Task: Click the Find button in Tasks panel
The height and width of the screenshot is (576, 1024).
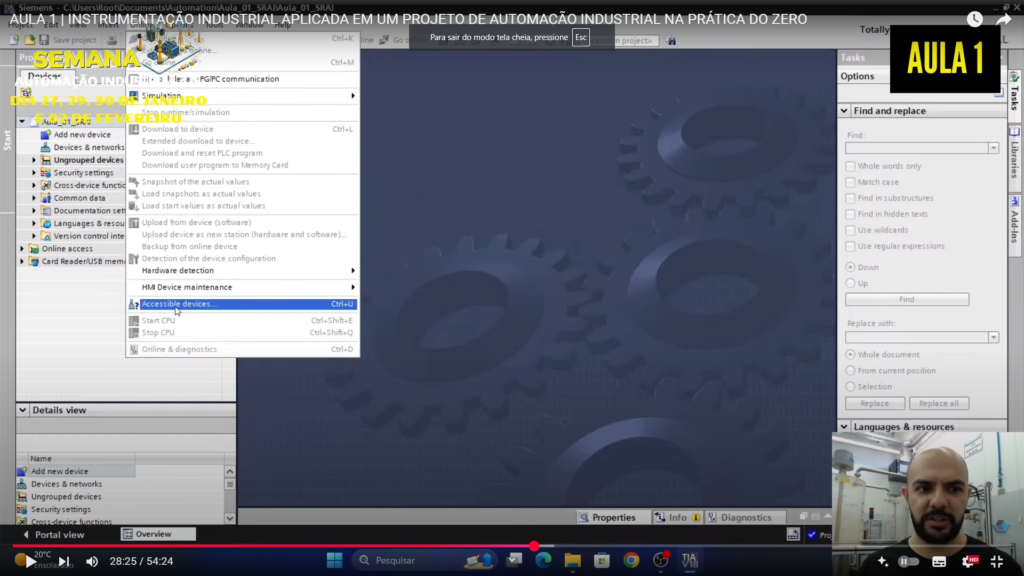Action: [x=907, y=299]
